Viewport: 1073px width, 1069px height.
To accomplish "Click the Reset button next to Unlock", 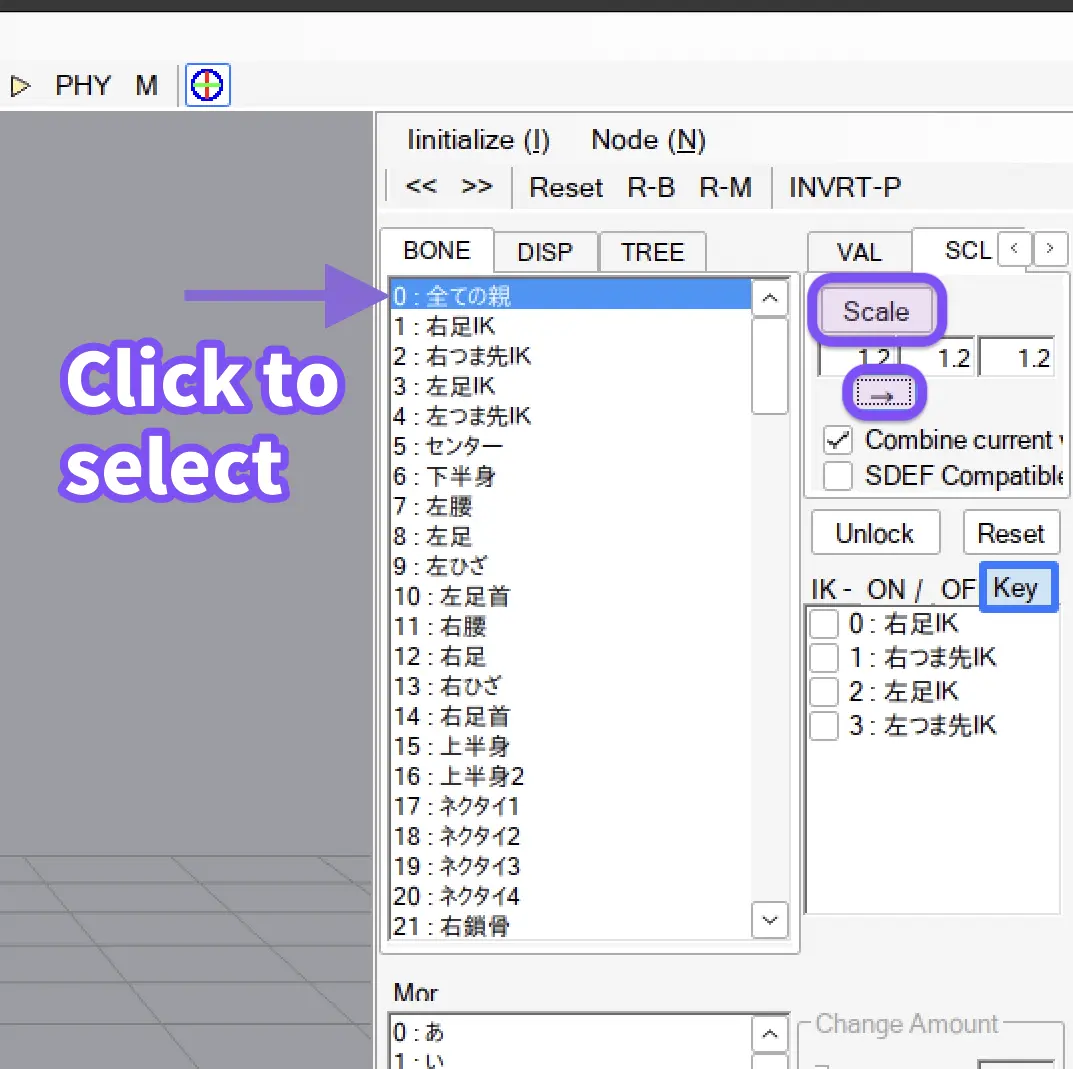I will click(x=1011, y=532).
